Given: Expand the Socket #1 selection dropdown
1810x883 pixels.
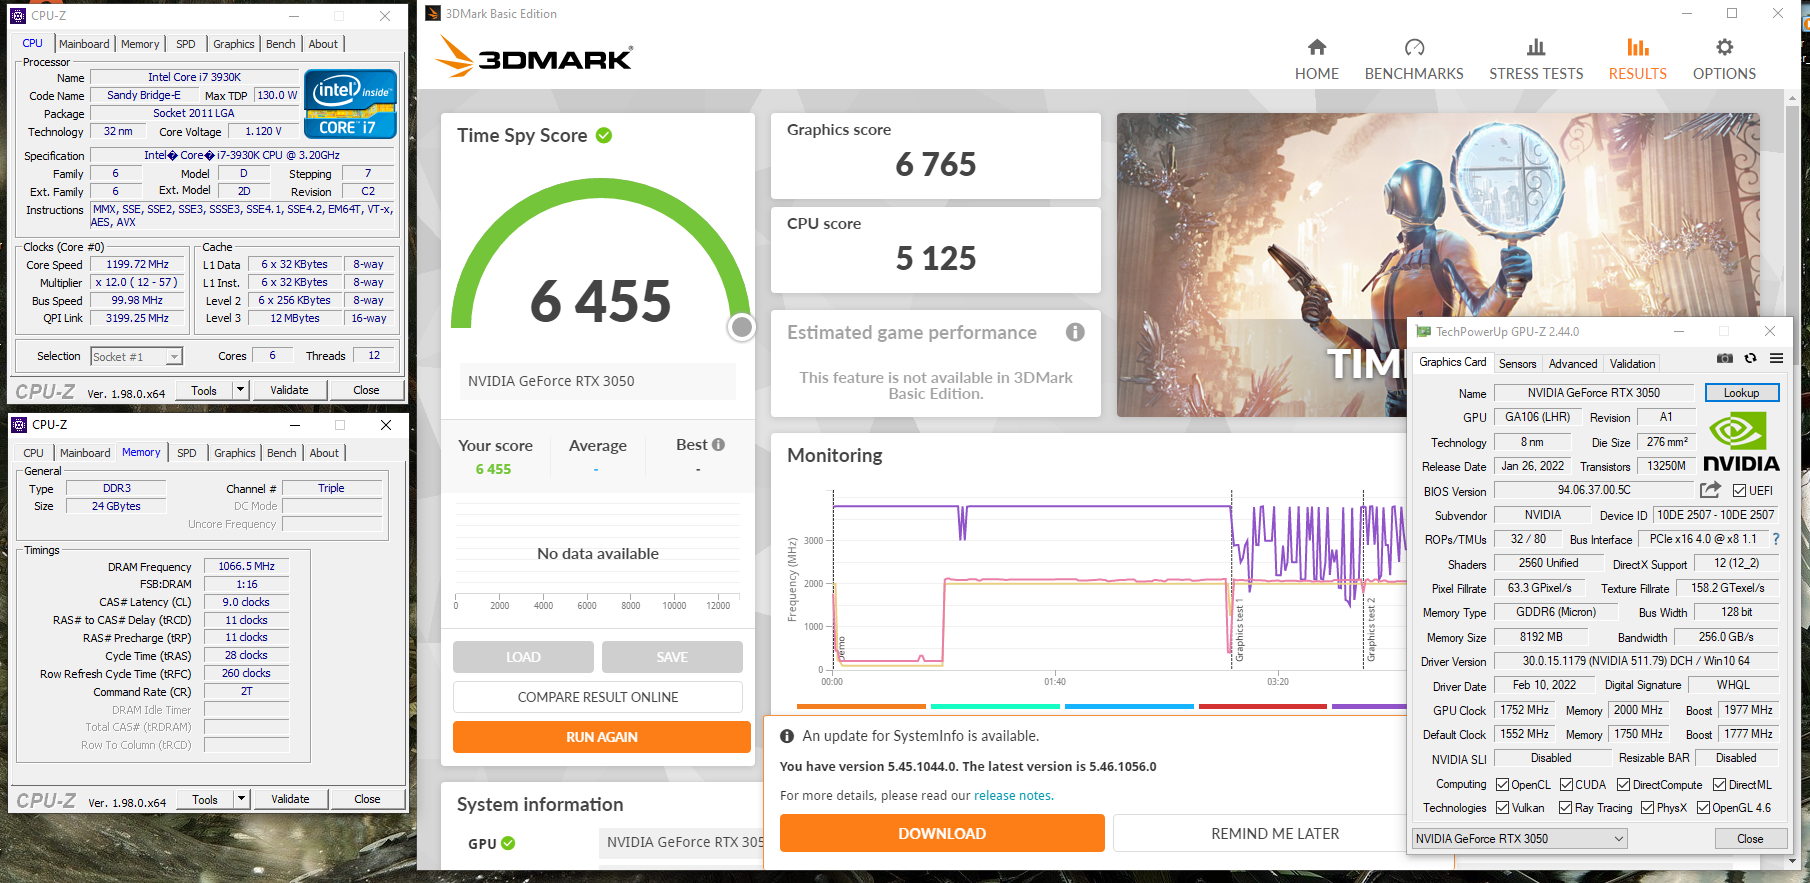Looking at the screenshot, I should 174,357.
